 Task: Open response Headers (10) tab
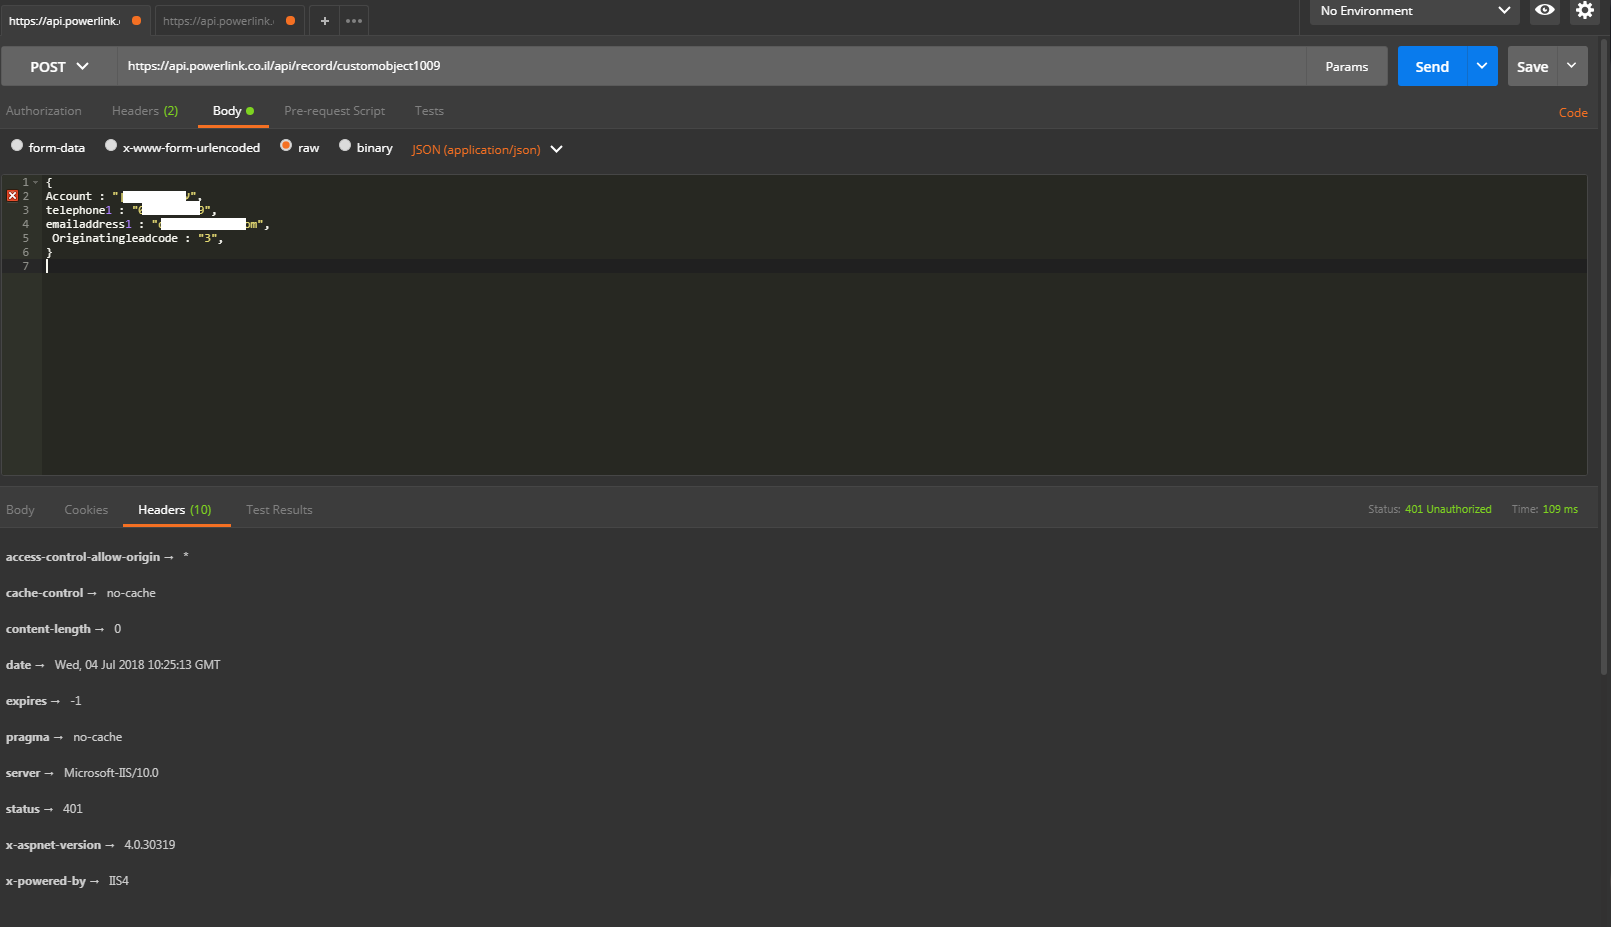pyautogui.click(x=175, y=510)
